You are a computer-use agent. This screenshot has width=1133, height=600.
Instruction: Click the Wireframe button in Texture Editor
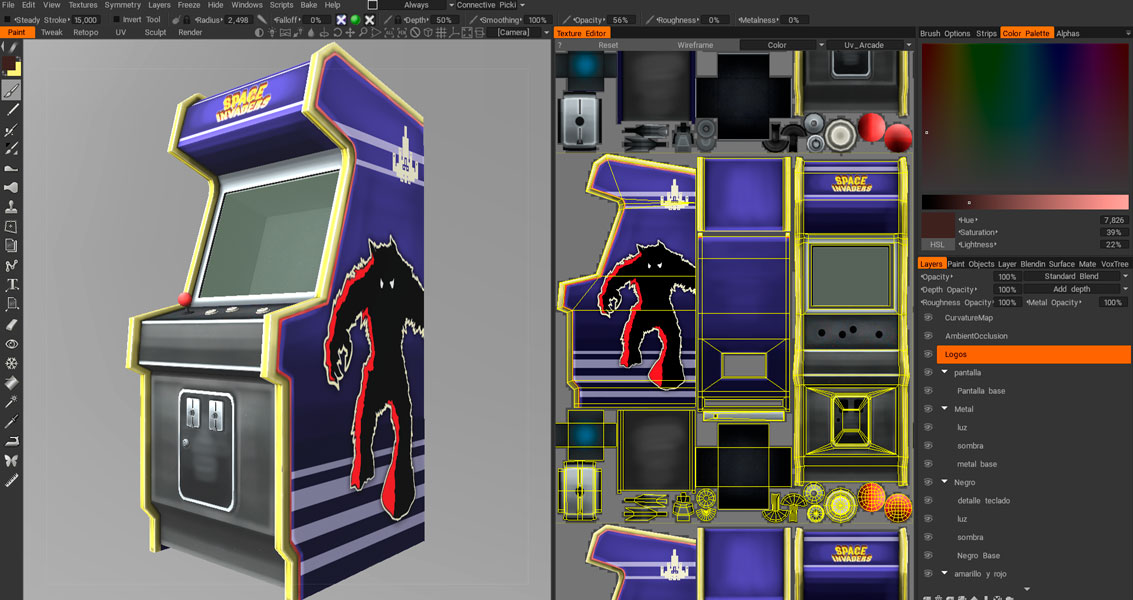pyautogui.click(x=695, y=45)
